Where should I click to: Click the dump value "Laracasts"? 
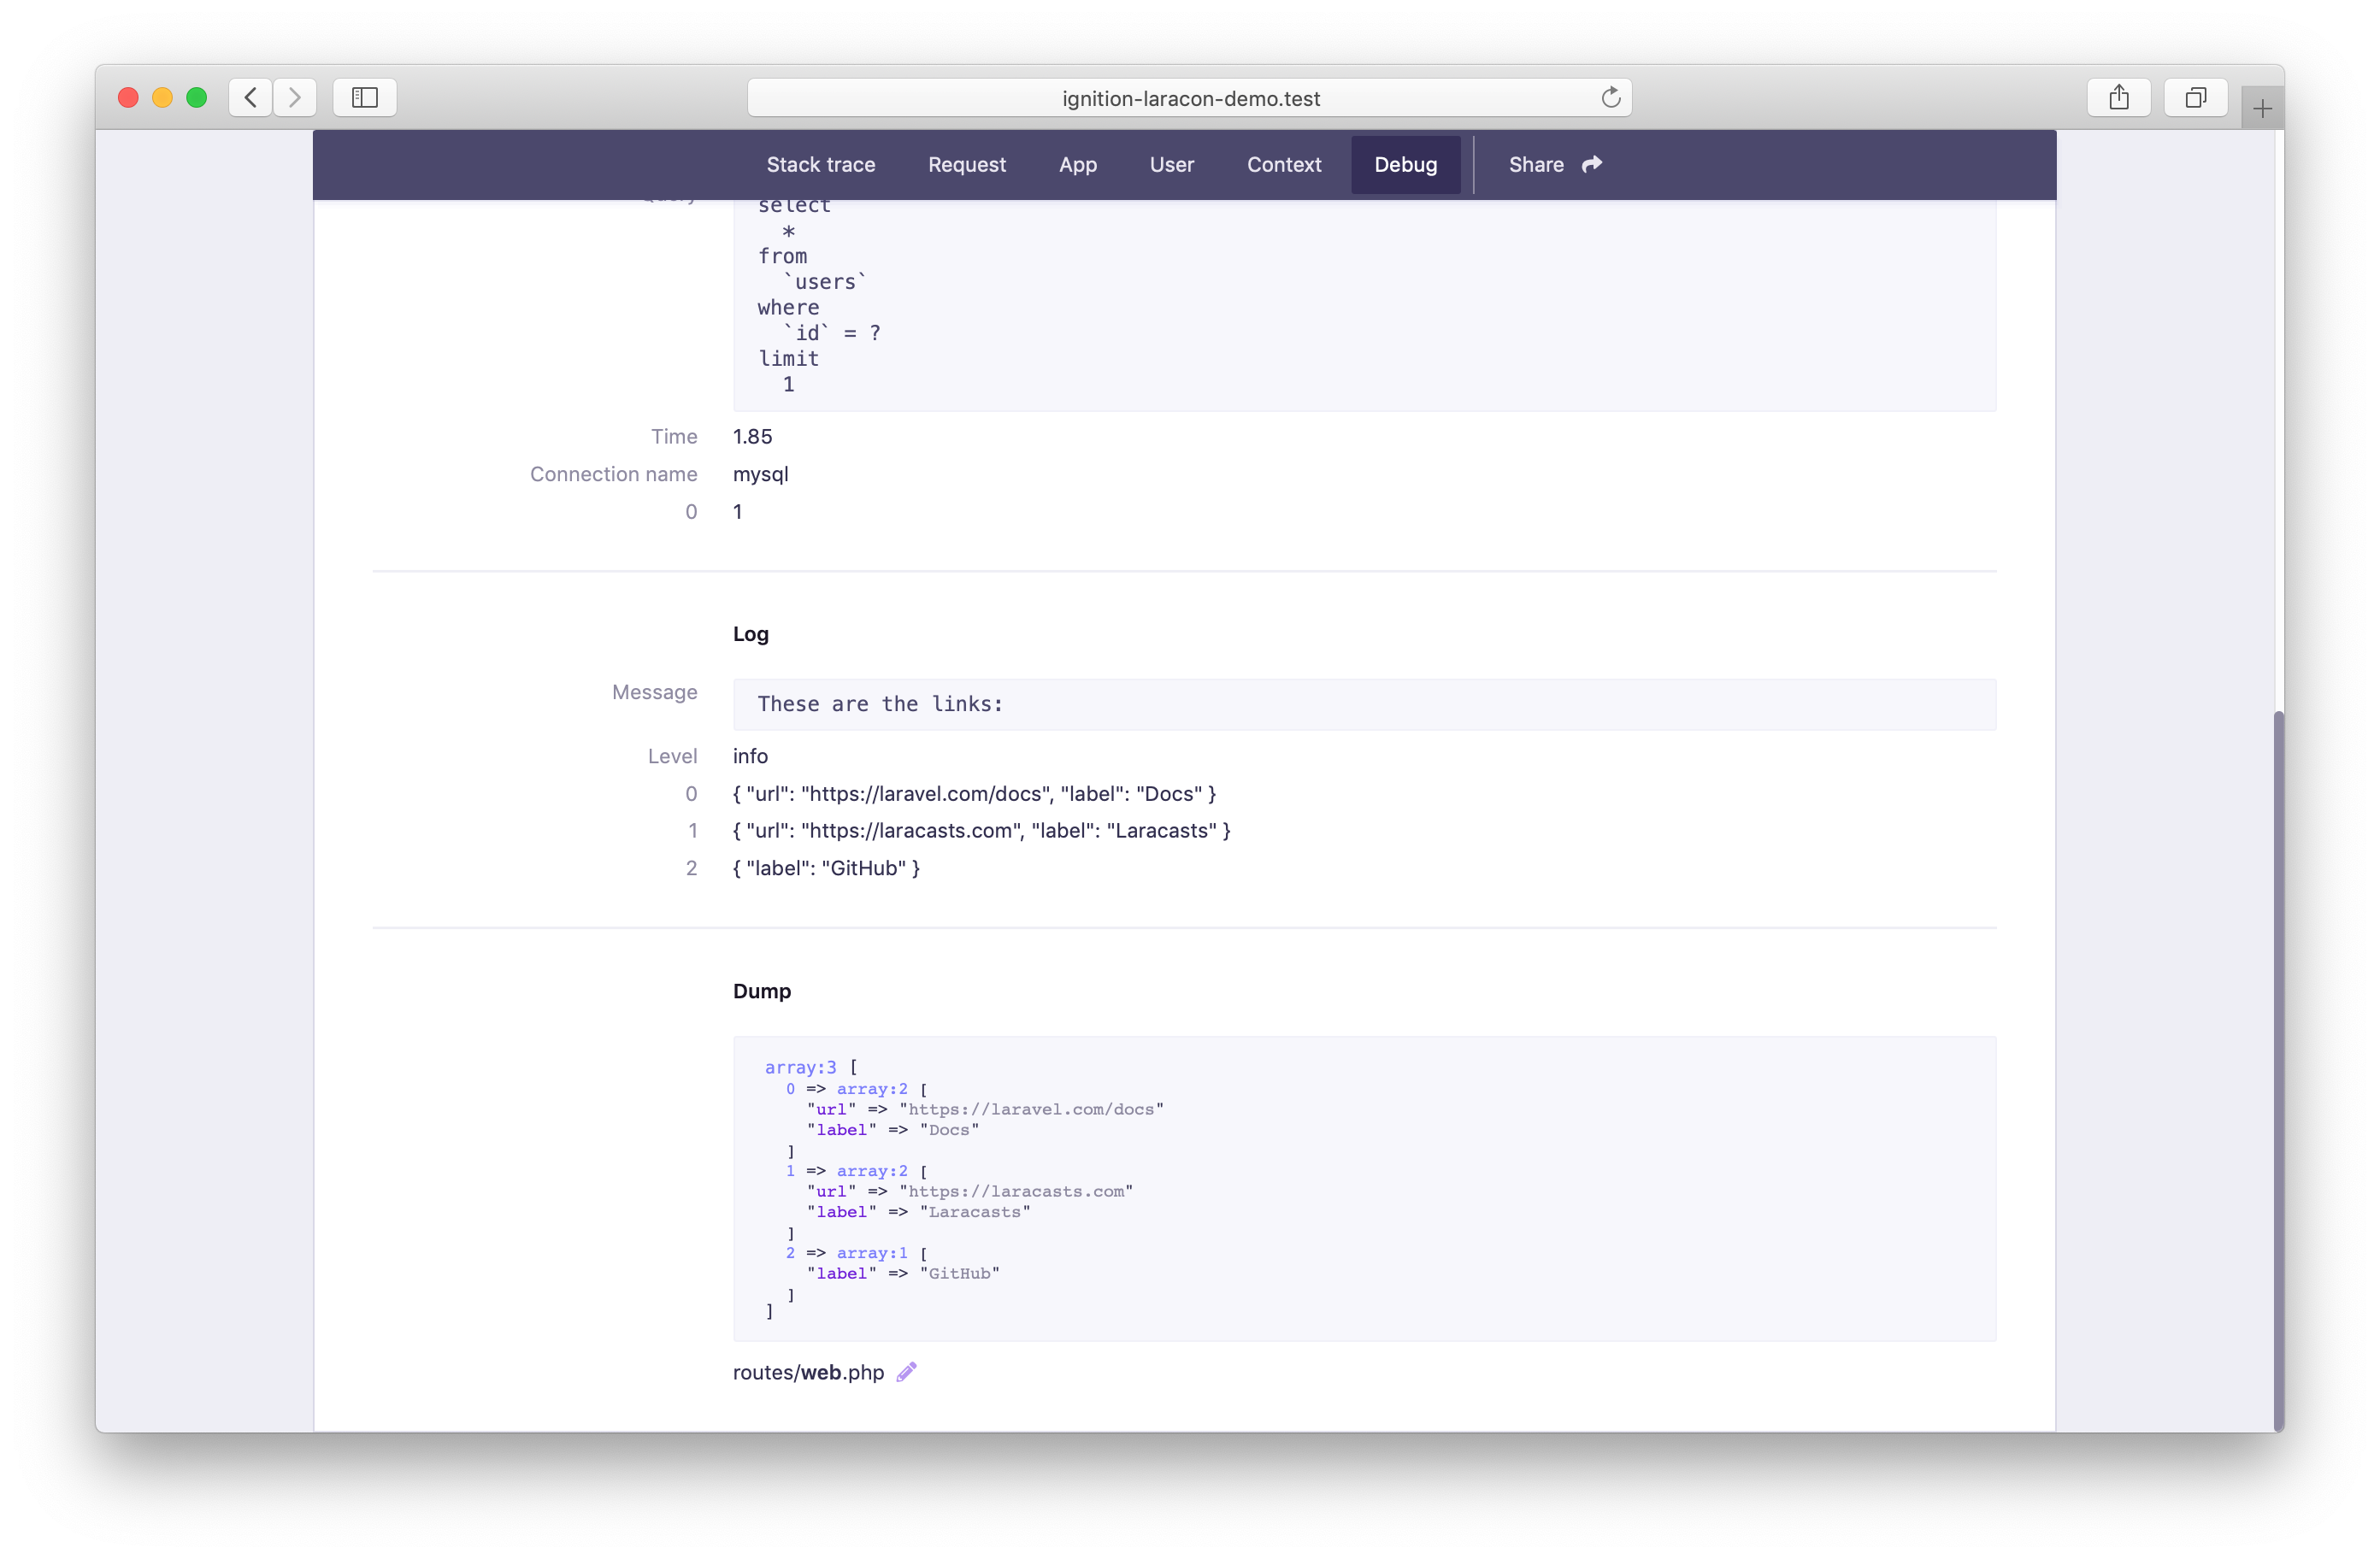[975, 1212]
